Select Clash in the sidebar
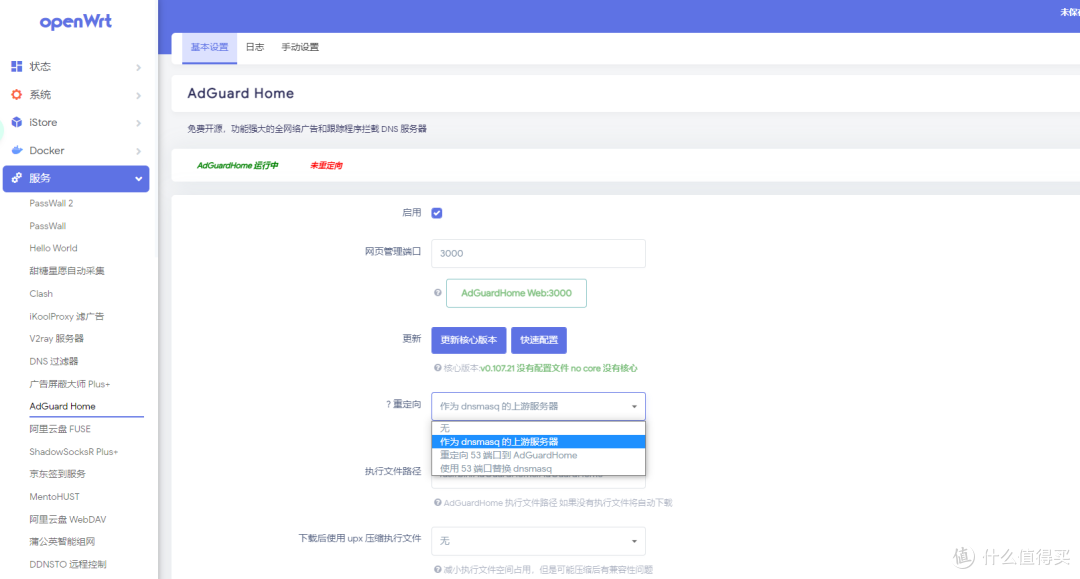This screenshot has height=579, width=1080. [x=41, y=293]
